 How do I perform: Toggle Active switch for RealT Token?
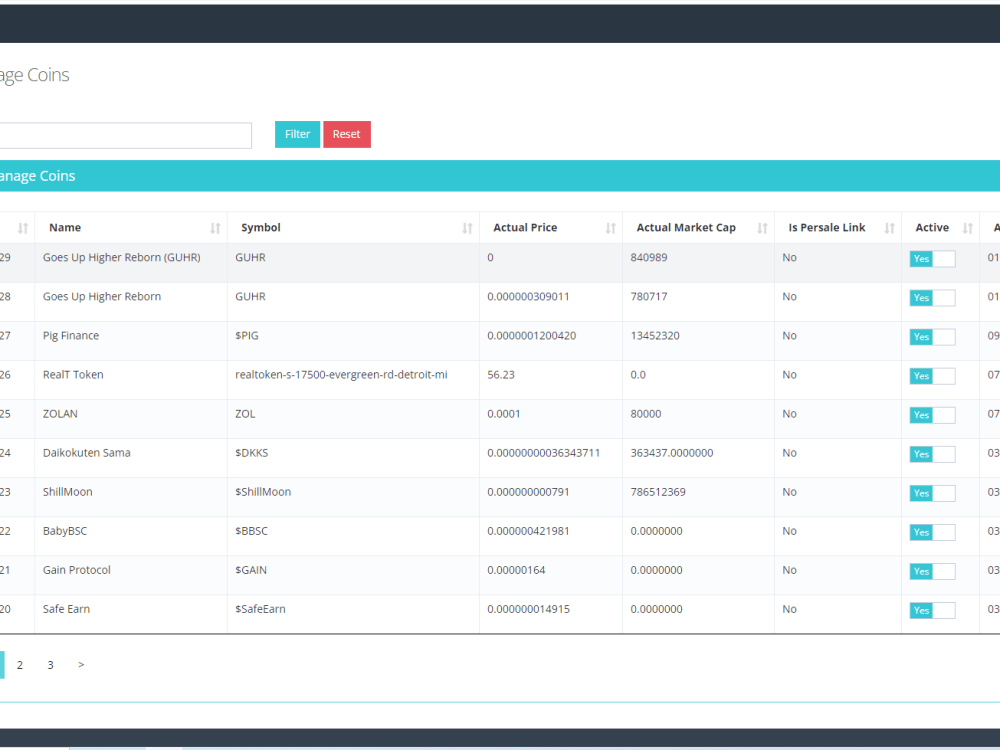[932, 376]
